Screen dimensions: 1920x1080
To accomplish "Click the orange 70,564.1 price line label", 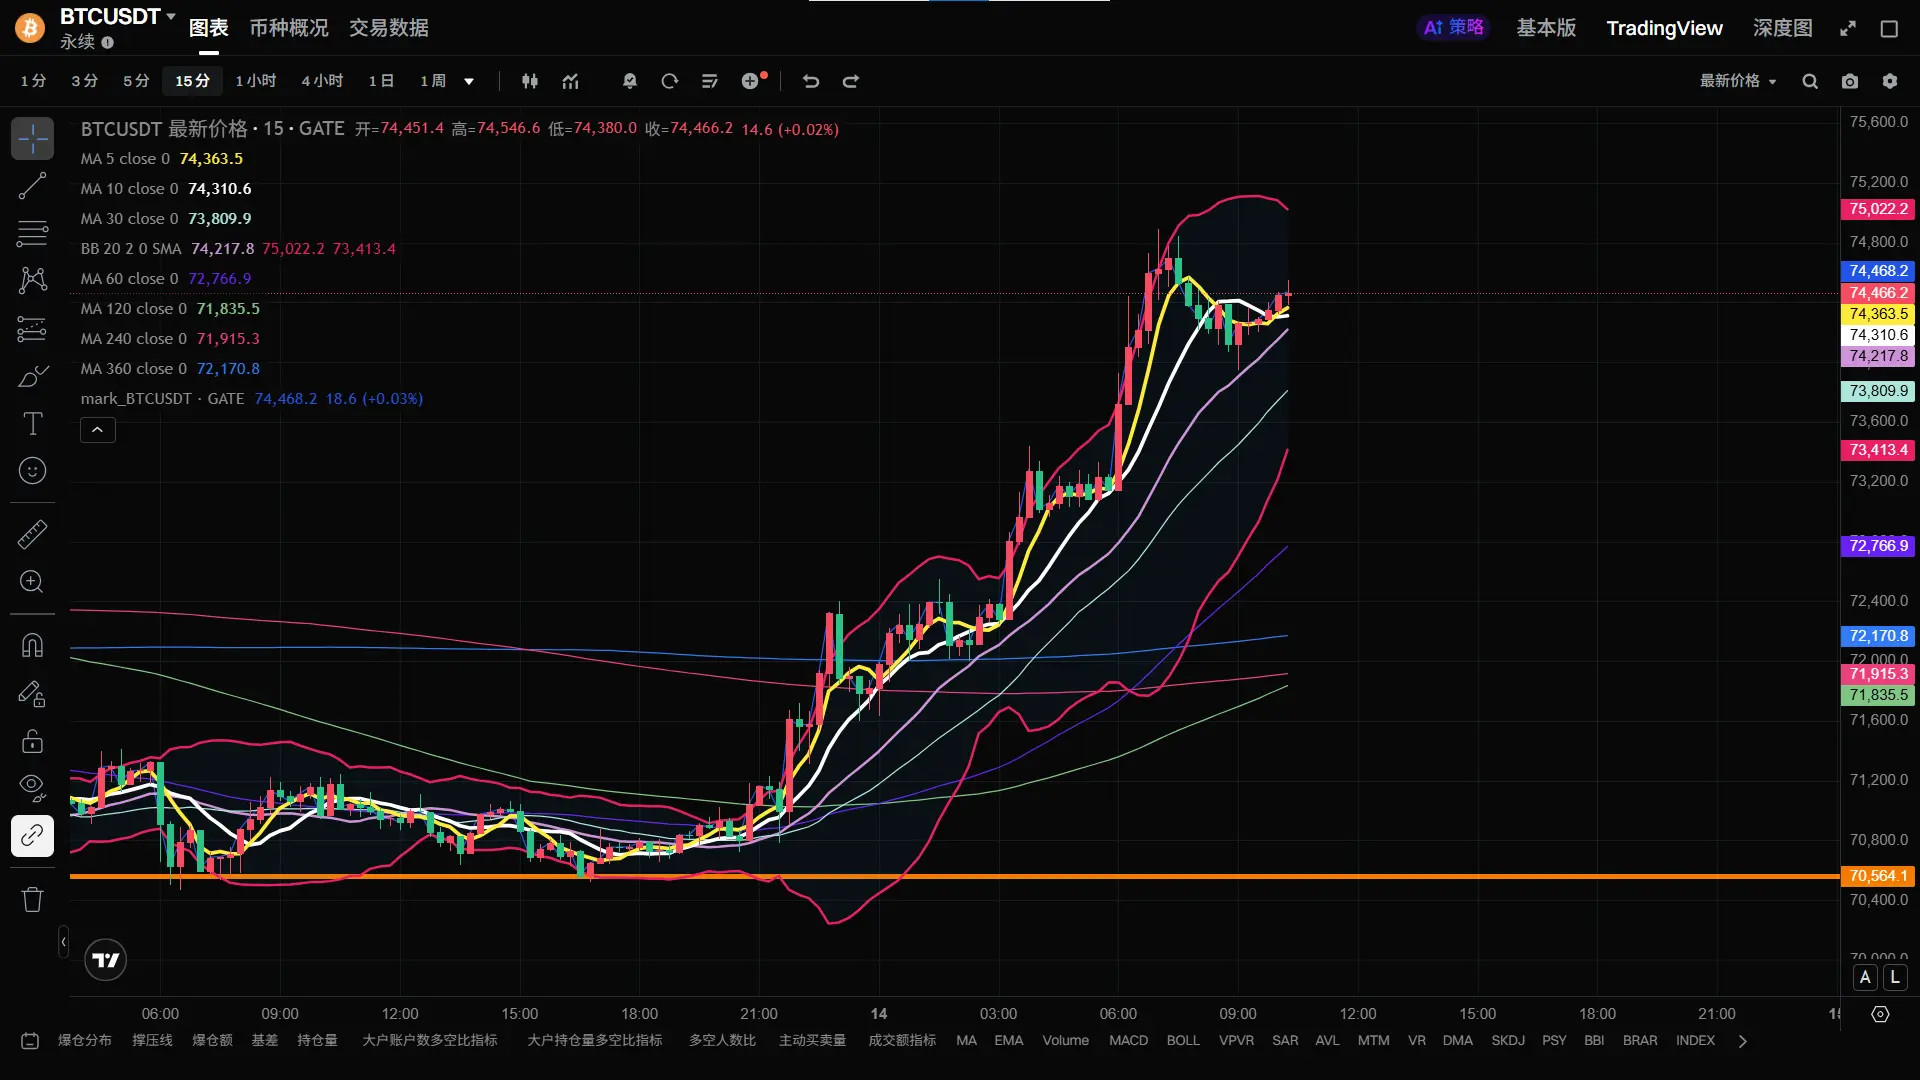I will pyautogui.click(x=1877, y=876).
